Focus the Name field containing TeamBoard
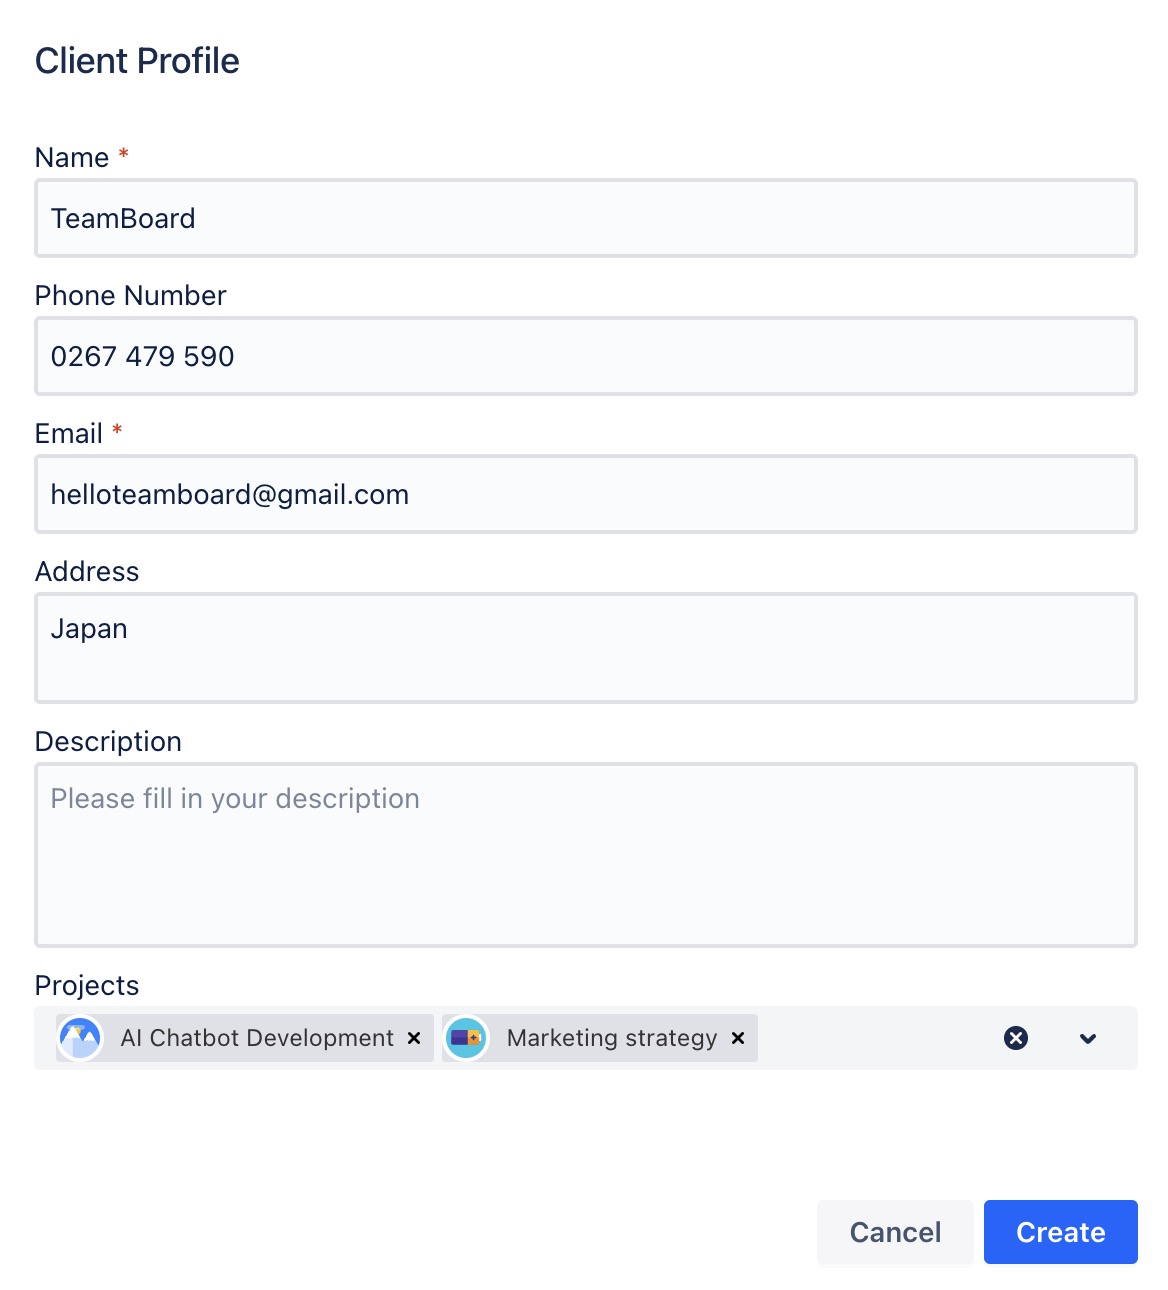The image size is (1168, 1290). (586, 218)
